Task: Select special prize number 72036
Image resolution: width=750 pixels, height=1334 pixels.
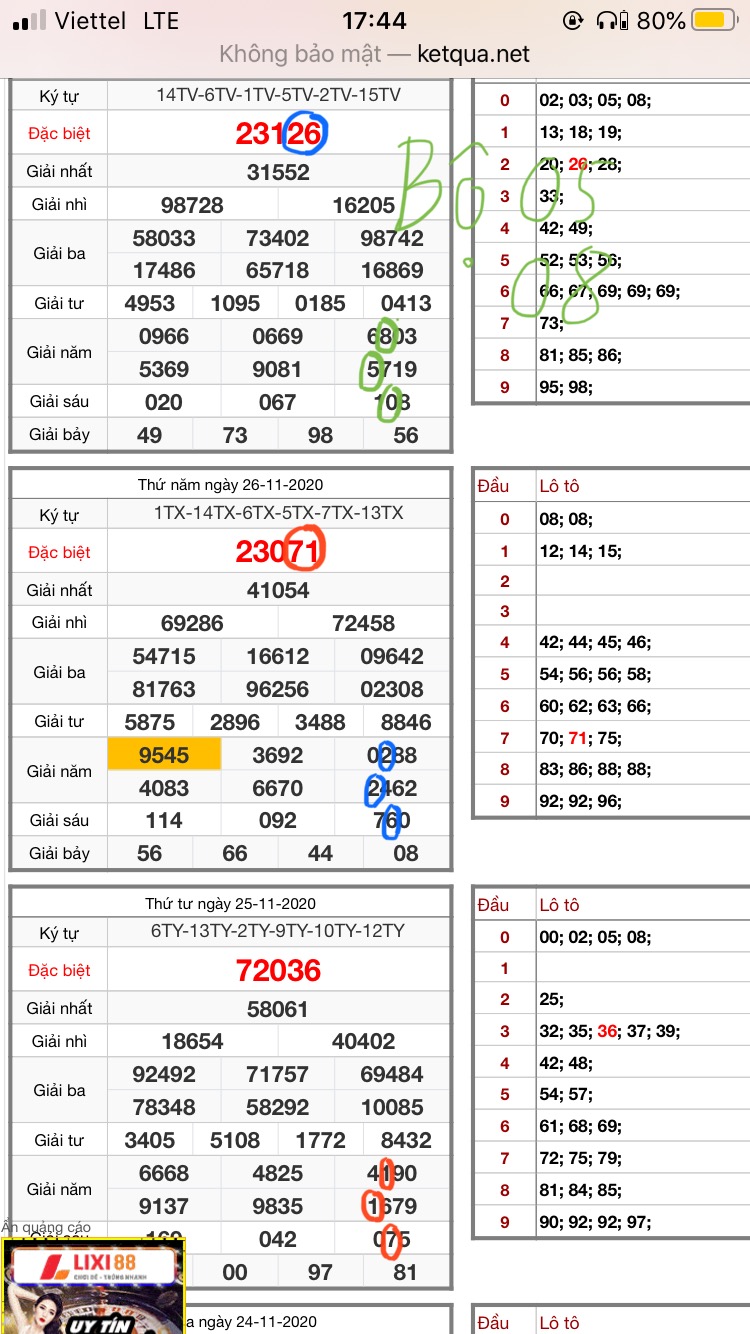Action: click(x=278, y=970)
